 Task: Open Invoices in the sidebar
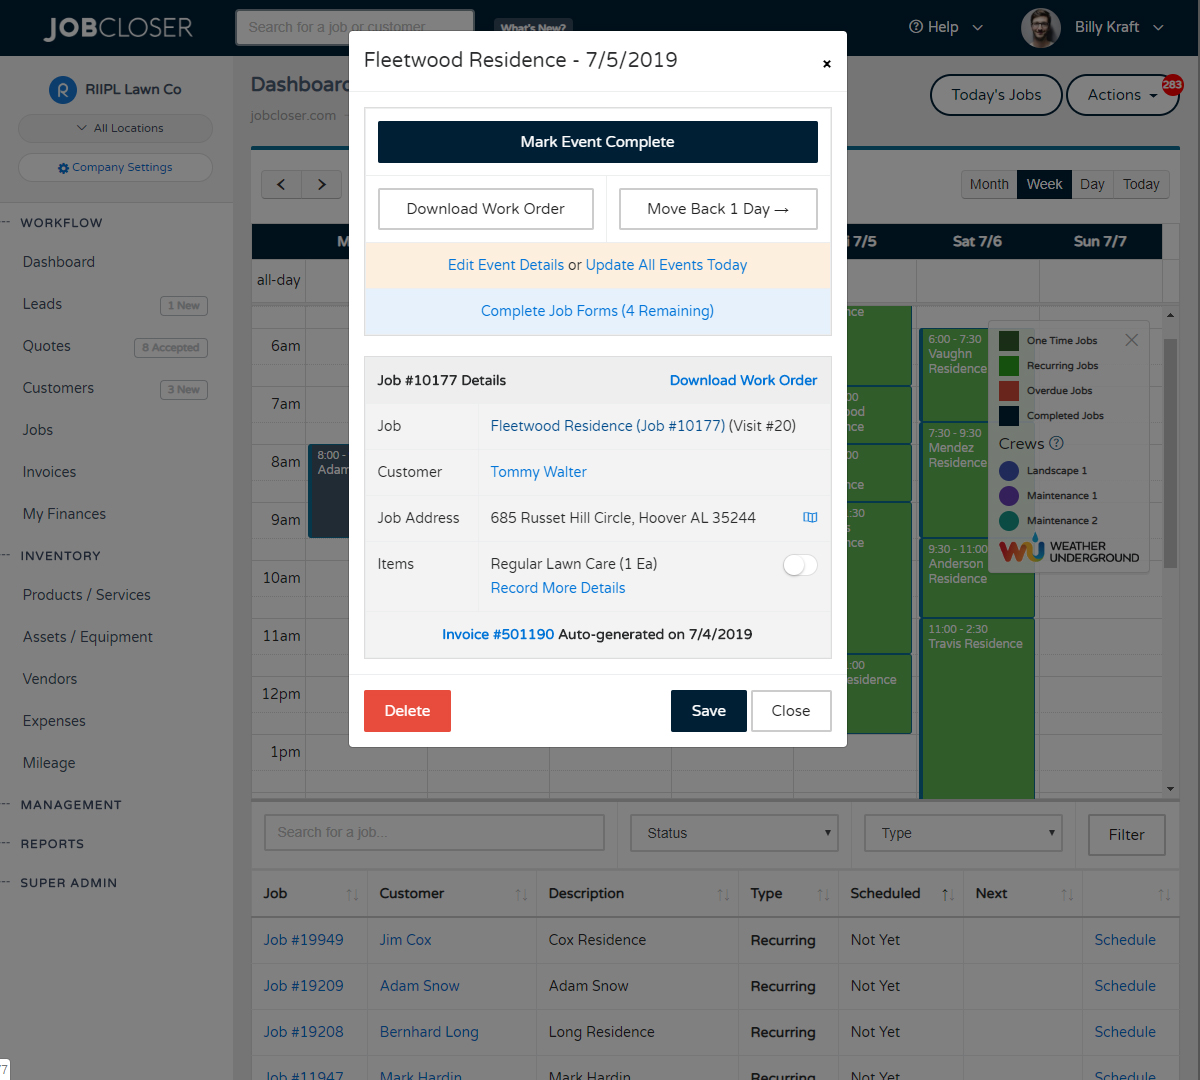pyautogui.click(x=49, y=472)
